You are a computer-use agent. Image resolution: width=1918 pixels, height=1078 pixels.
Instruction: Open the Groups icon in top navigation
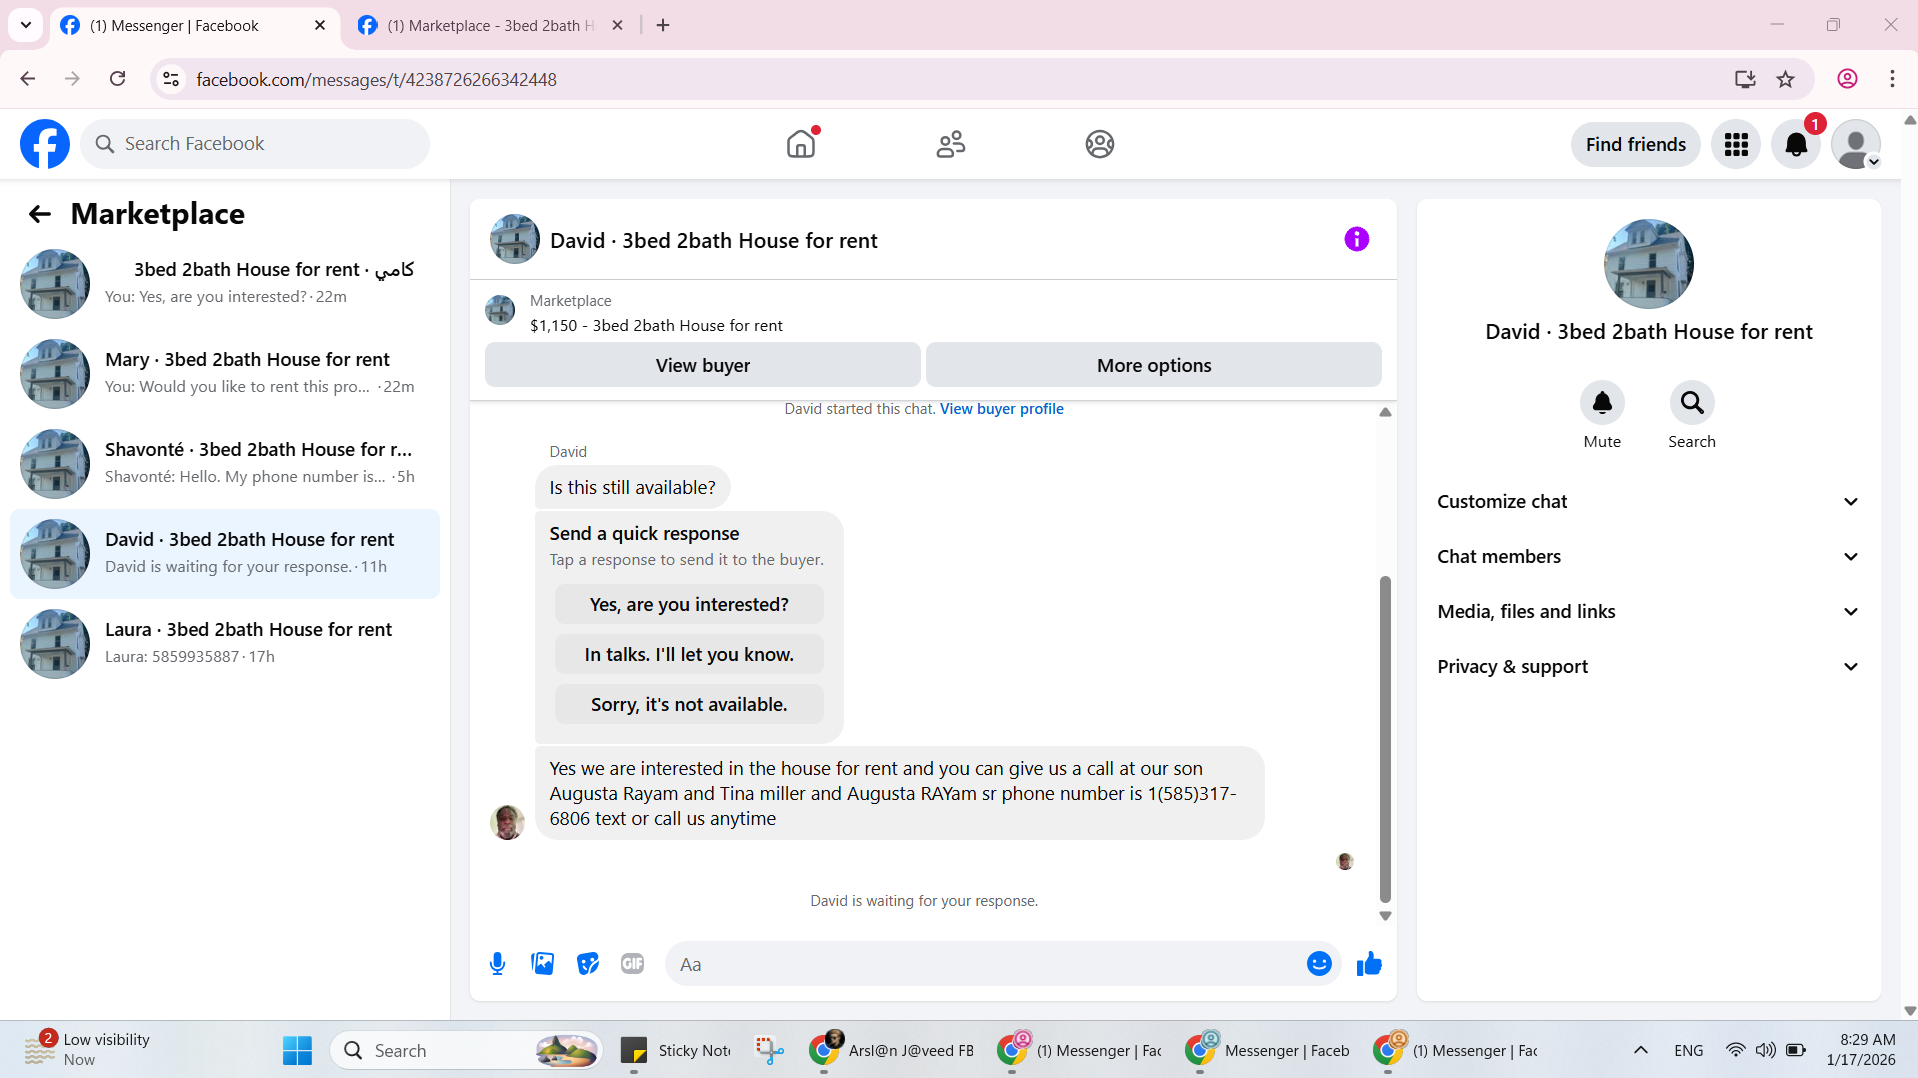[1099, 144]
